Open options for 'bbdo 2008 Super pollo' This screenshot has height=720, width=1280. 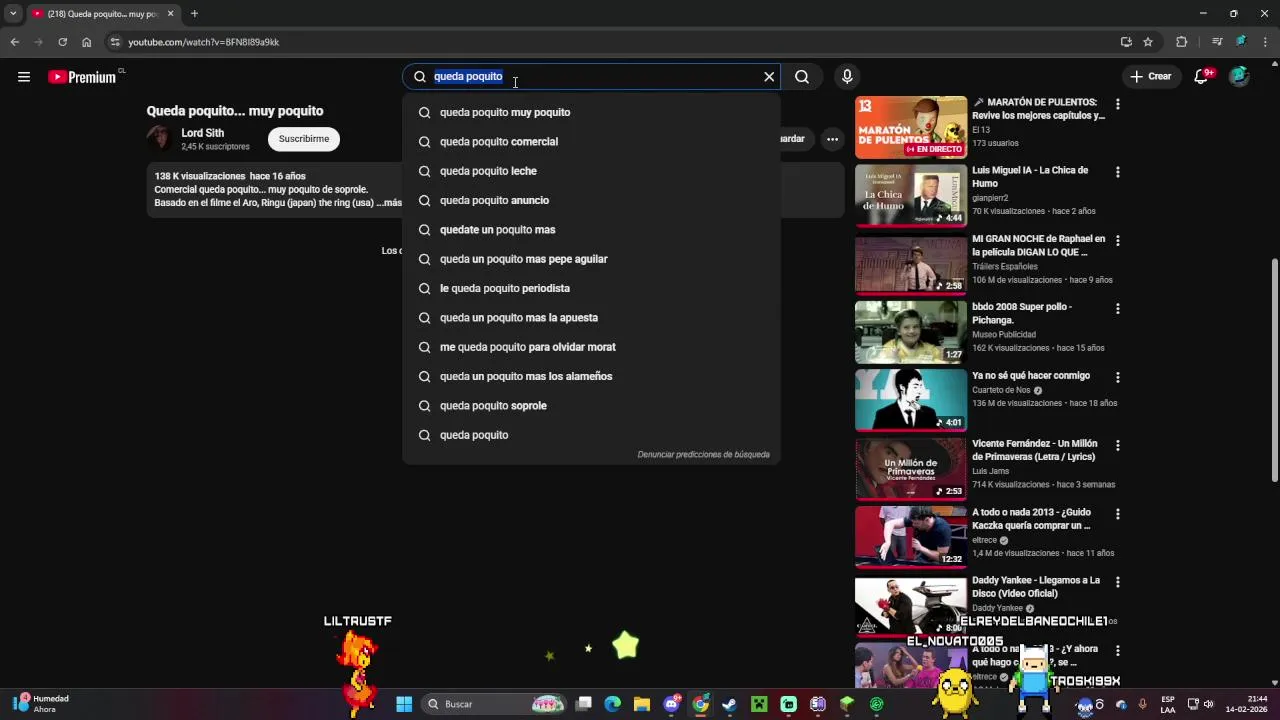coord(1118,309)
